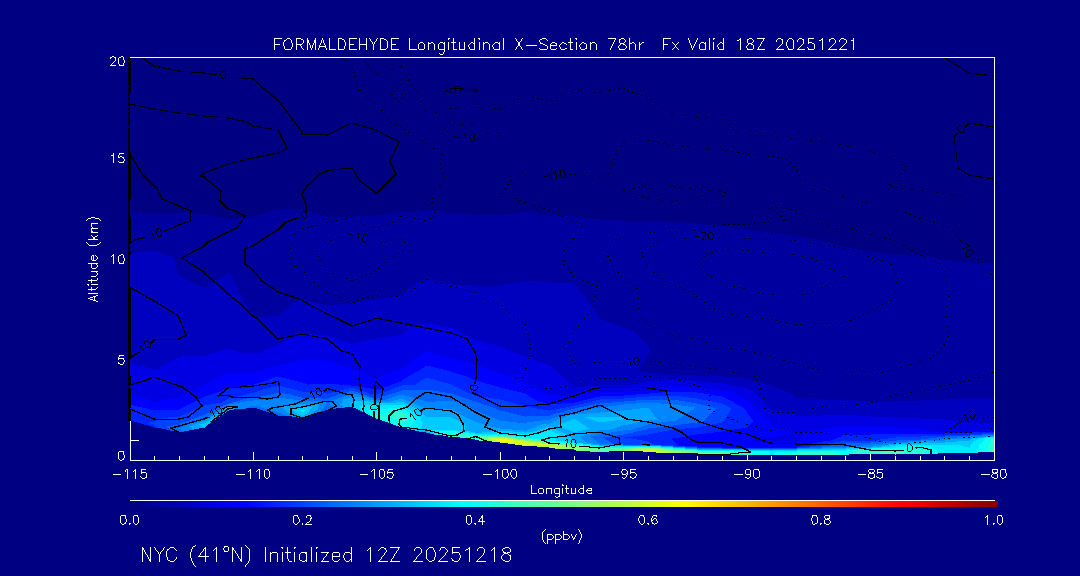This screenshot has width=1080, height=576.
Task: Click the 0.2 value on colorbar scale
Action: click(302, 520)
